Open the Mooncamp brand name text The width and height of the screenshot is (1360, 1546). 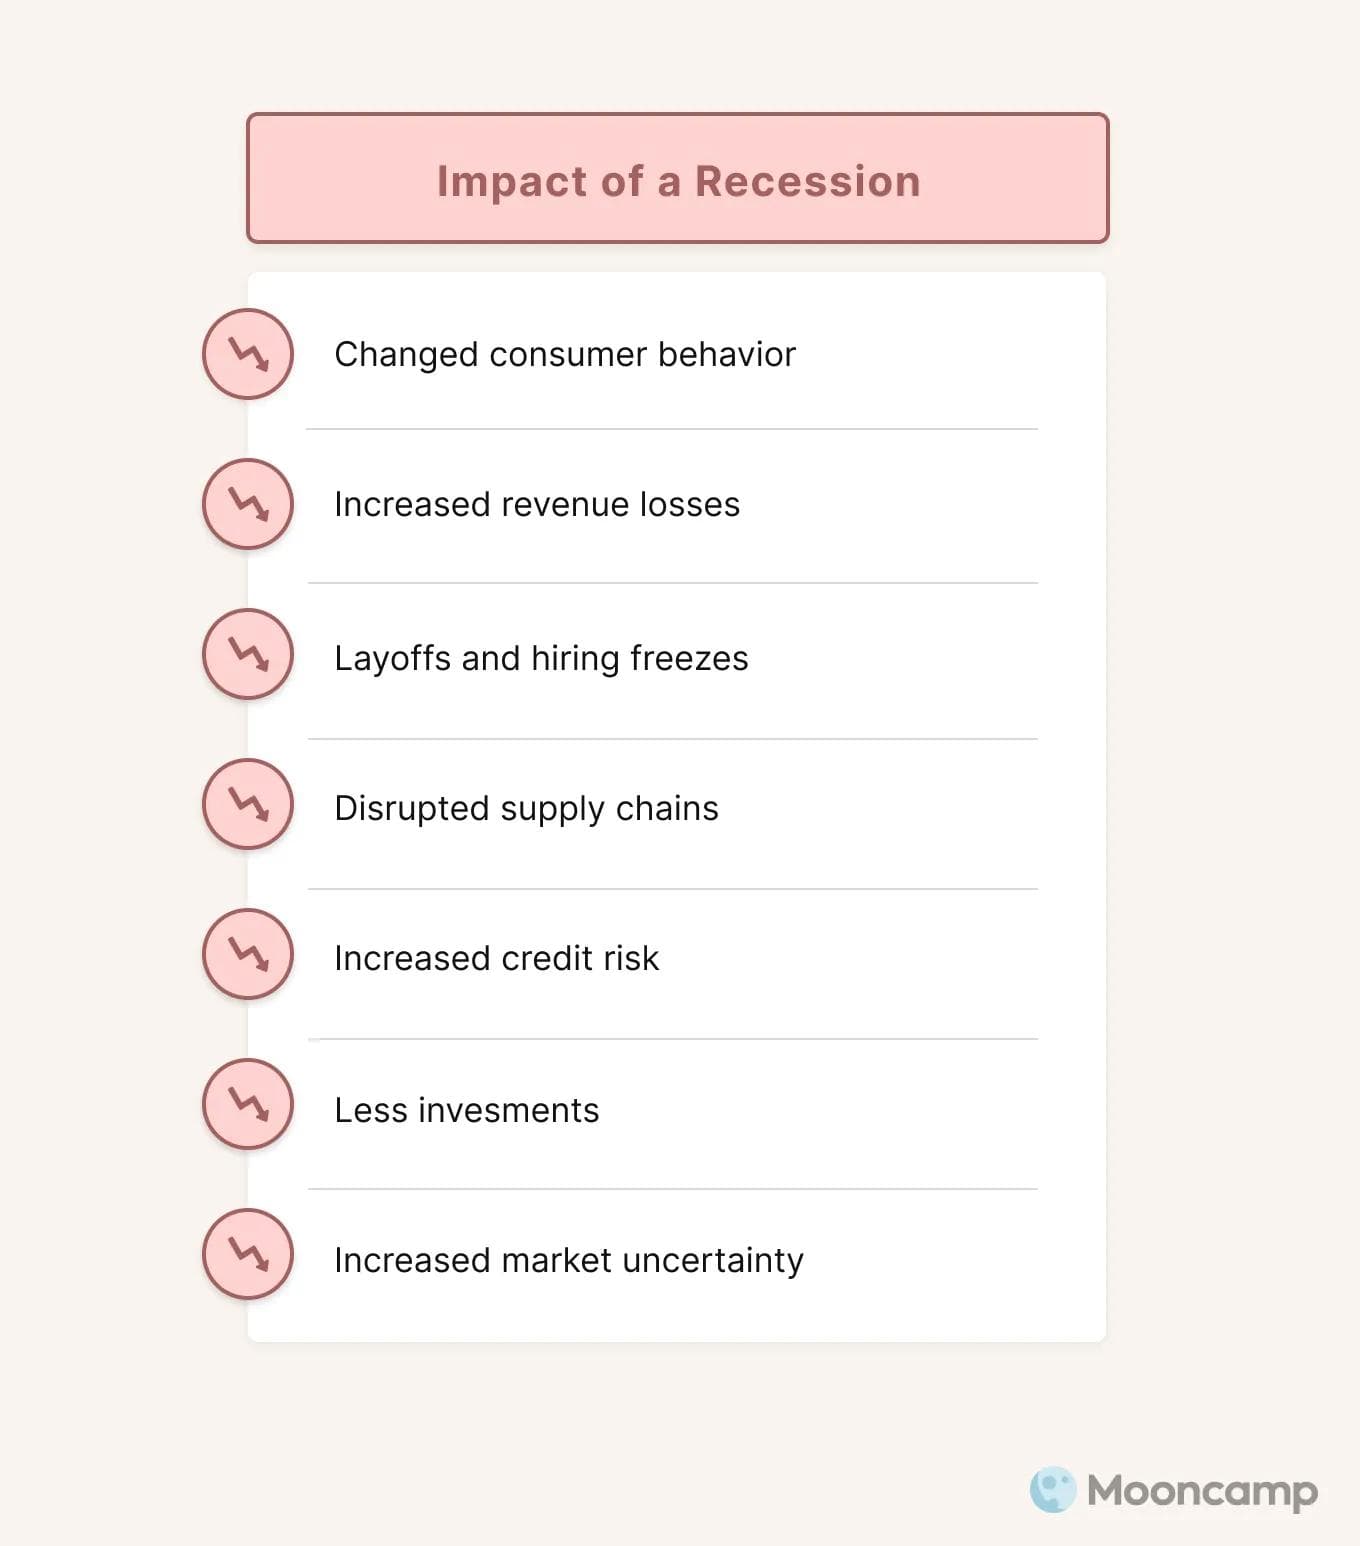1202,1491
